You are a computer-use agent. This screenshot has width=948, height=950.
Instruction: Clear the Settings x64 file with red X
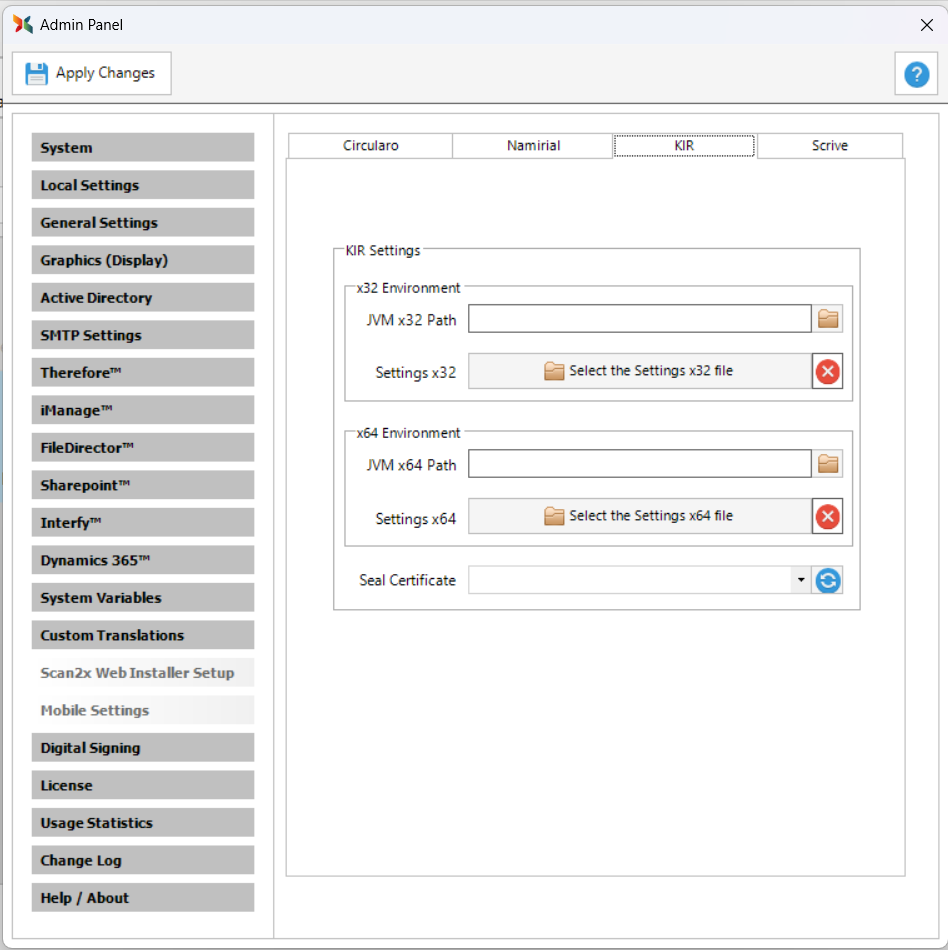click(828, 517)
